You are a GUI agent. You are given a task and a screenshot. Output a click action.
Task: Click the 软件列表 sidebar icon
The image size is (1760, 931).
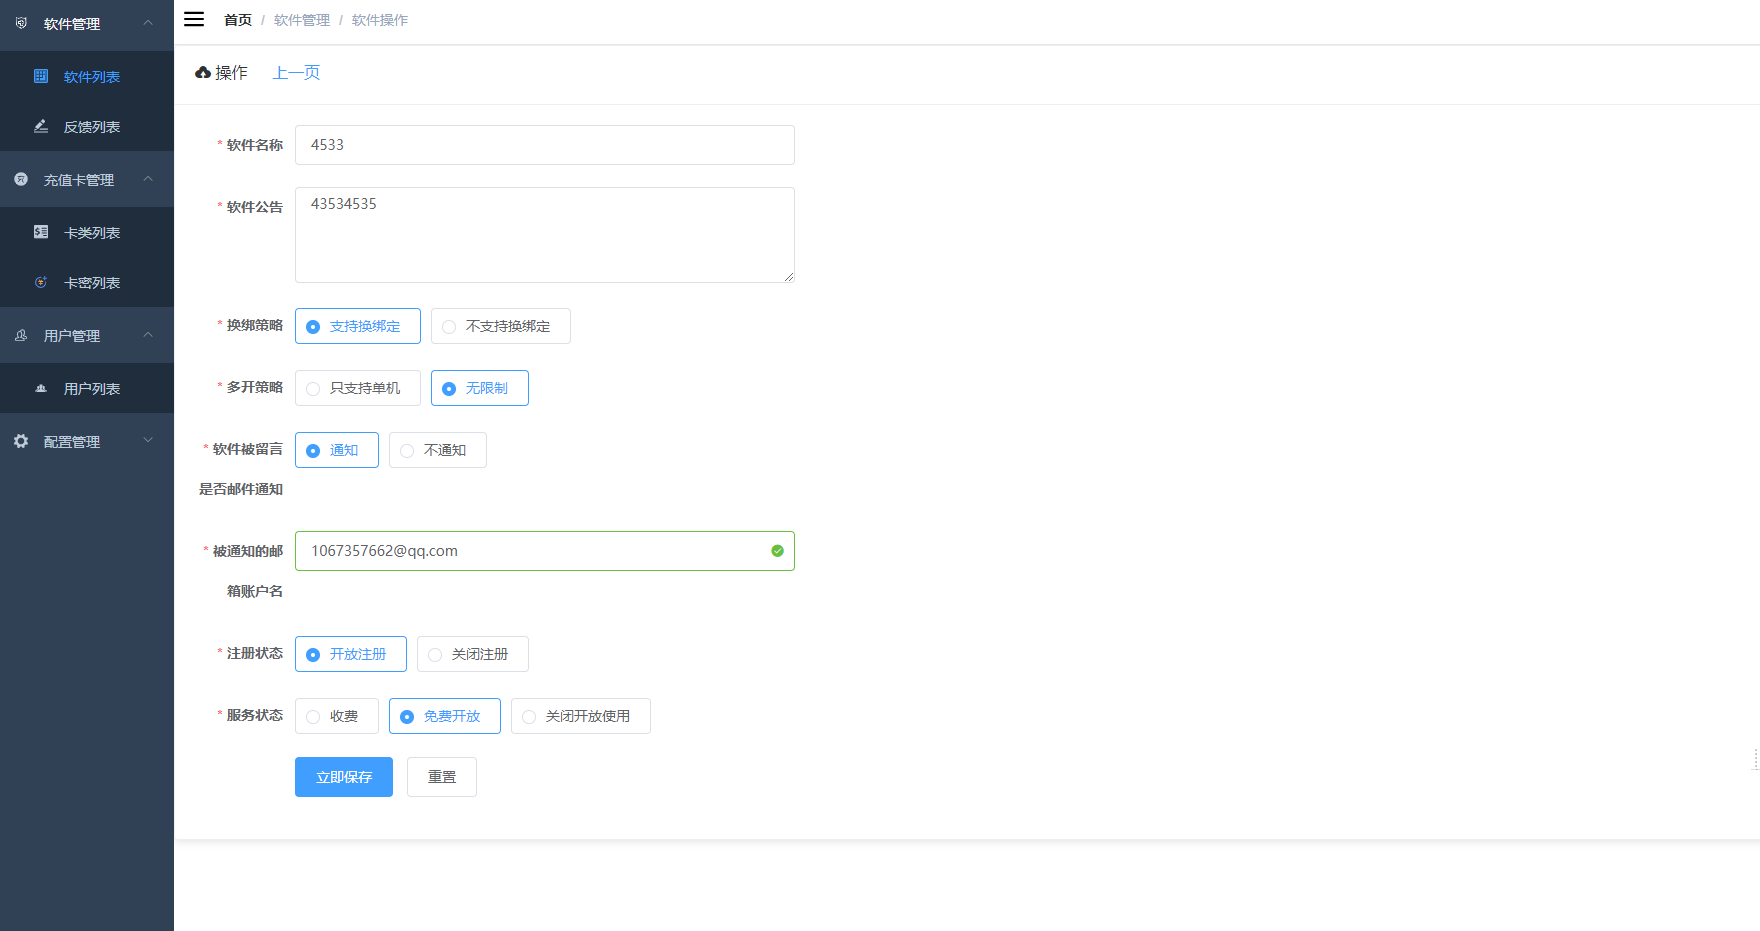(40, 76)
